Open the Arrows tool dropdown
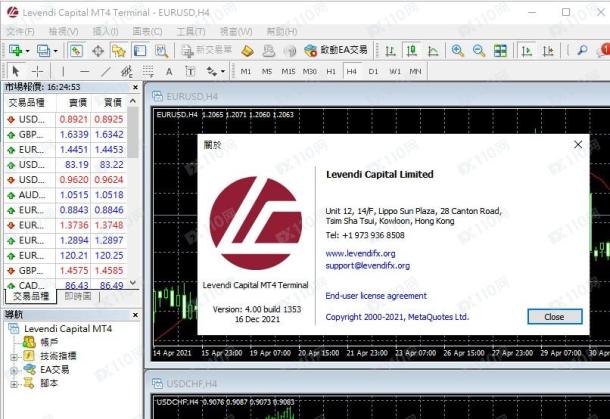This screenshot has width=610, height=419. (x=223, y=72)
